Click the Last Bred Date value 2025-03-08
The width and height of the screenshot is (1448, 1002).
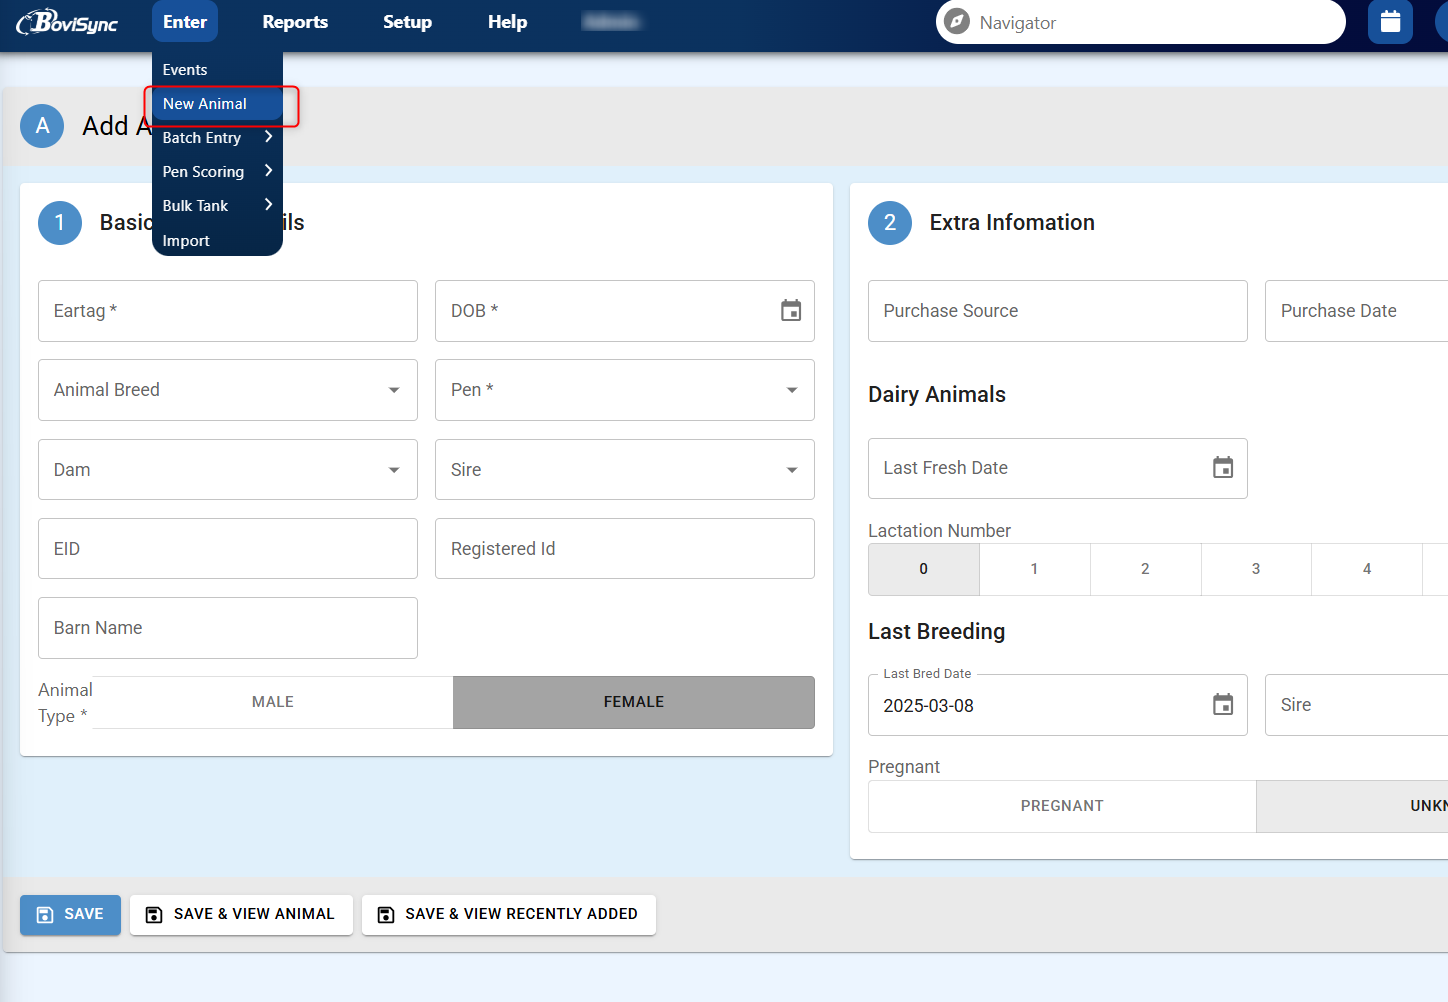pos(929,706)
